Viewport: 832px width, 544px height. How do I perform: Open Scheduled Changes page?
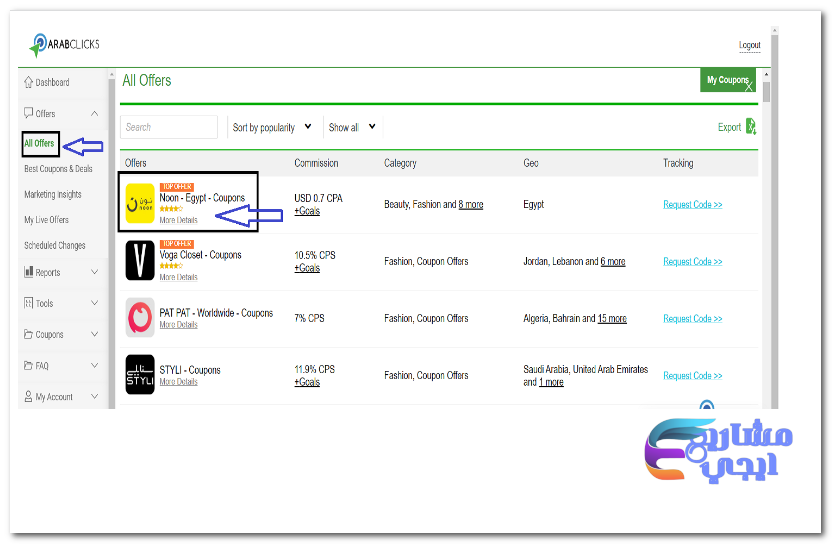(55, 245)
